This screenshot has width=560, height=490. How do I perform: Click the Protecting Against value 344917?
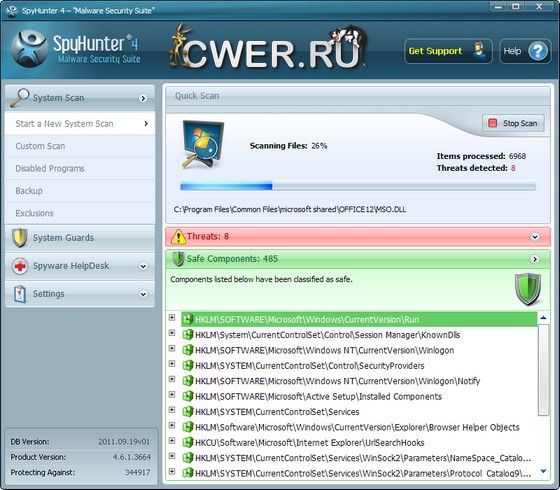coord(137,472)
